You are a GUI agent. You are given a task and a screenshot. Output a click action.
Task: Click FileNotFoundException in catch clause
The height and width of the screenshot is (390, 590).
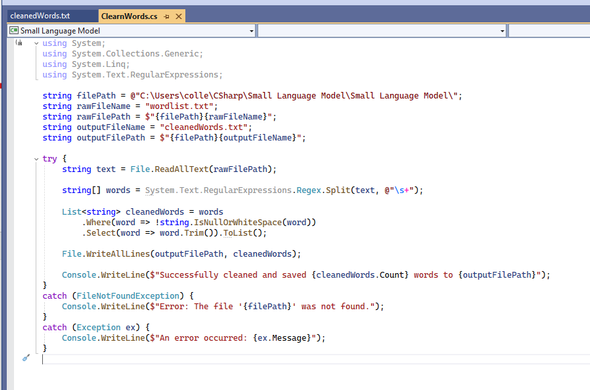coord(128,296)
